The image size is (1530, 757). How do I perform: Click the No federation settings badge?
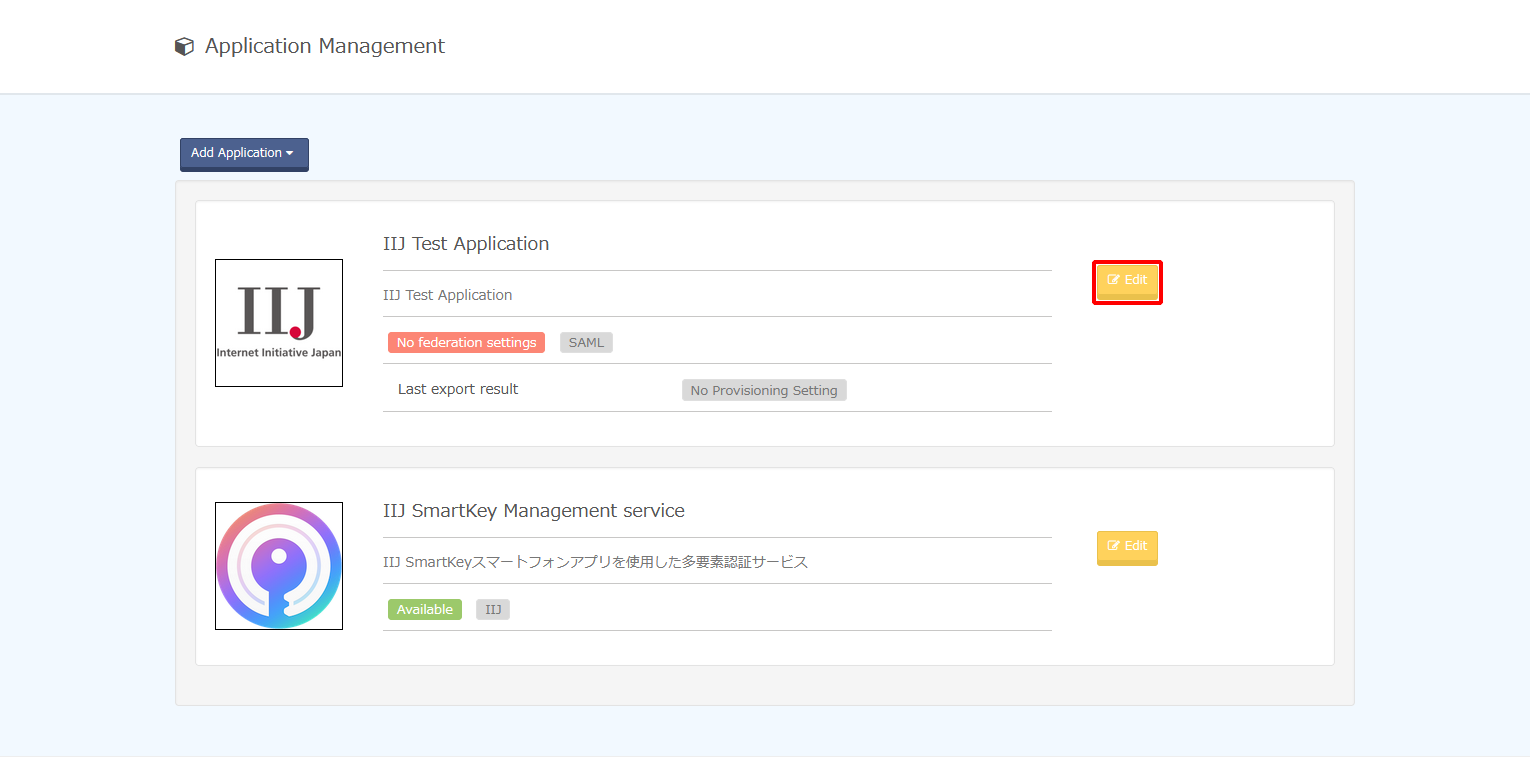click(466, 342)
